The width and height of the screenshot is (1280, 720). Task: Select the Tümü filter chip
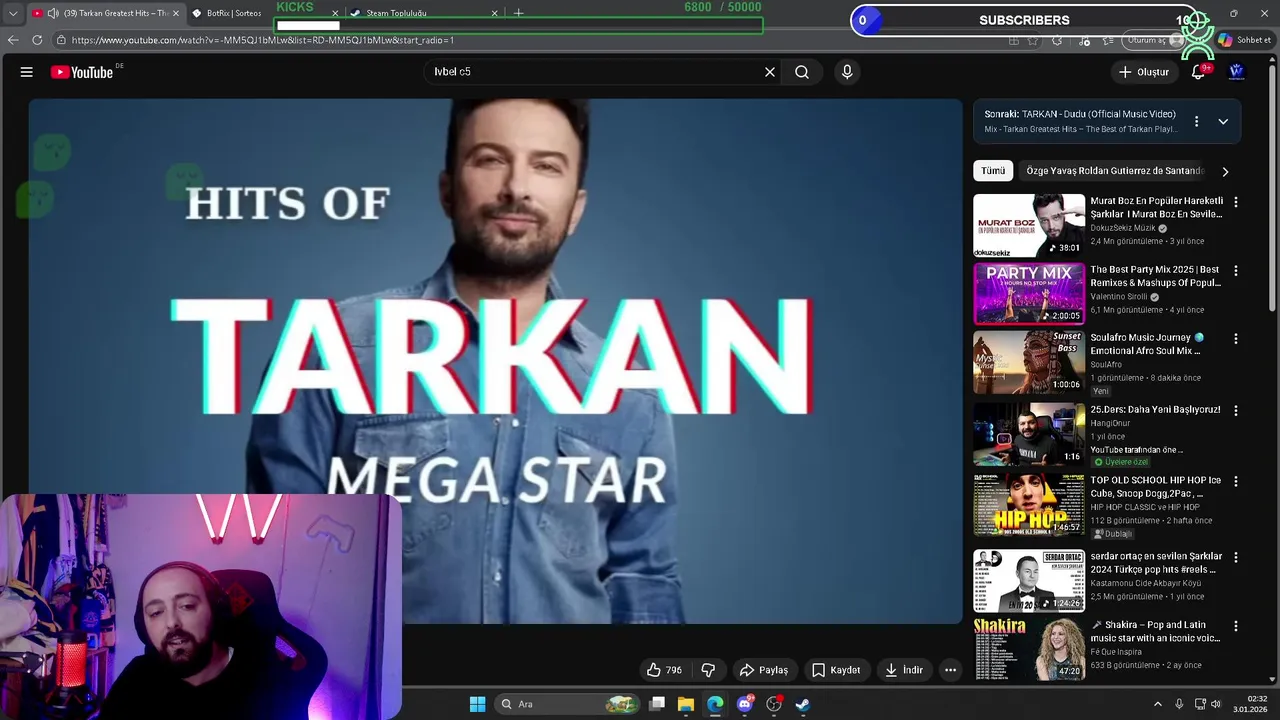(x=993, y=171)
